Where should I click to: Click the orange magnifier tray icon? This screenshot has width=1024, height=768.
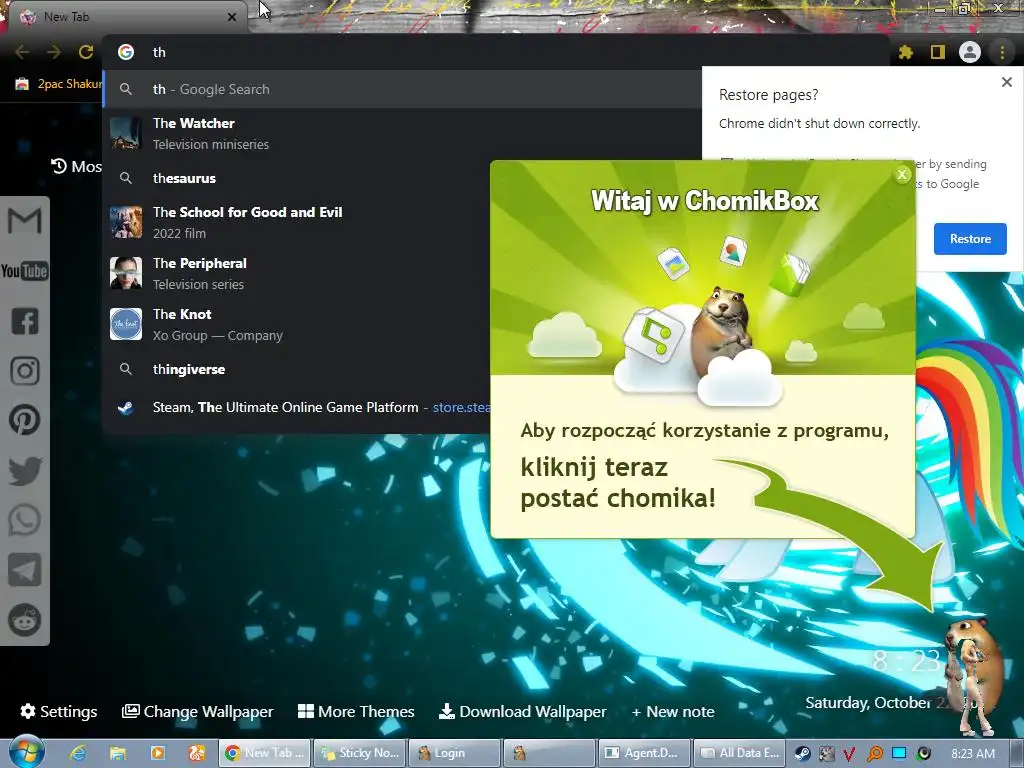coord(874,754)
